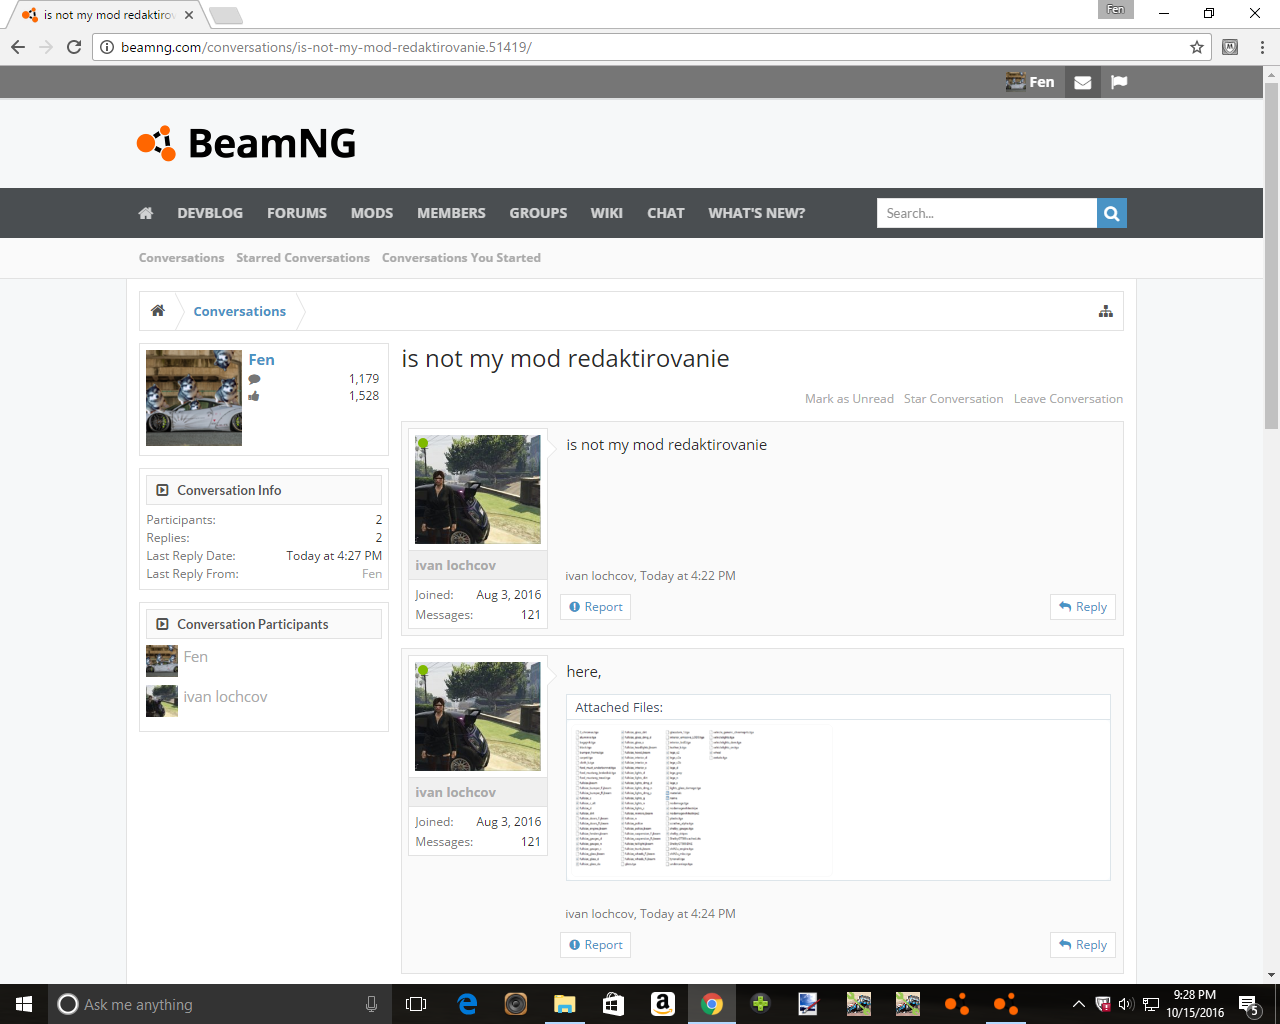Screen dimensions: 1280x1024
Task: Reply to the 4:22 PM message
Action: click(x=1083, y=607)
